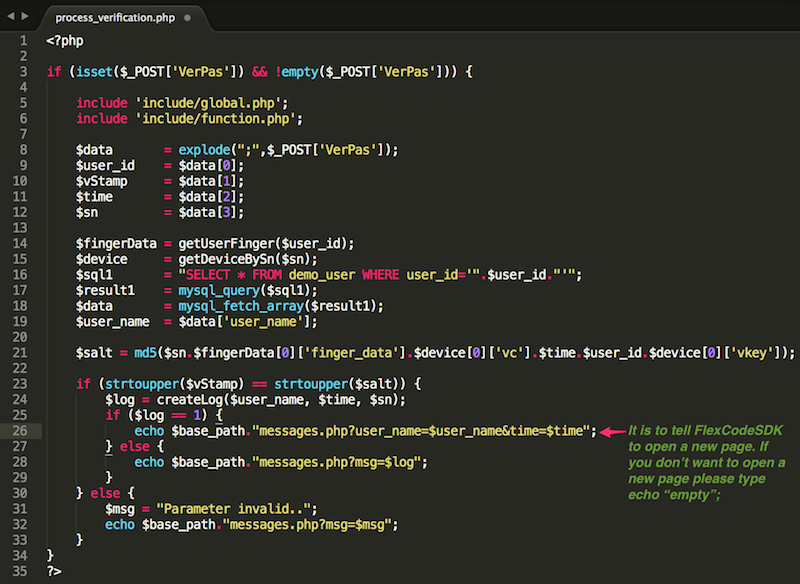This screenshot has height=584, width=800.
Task: Click 'include/global.php' string on line 5
Action: (208, 103)
